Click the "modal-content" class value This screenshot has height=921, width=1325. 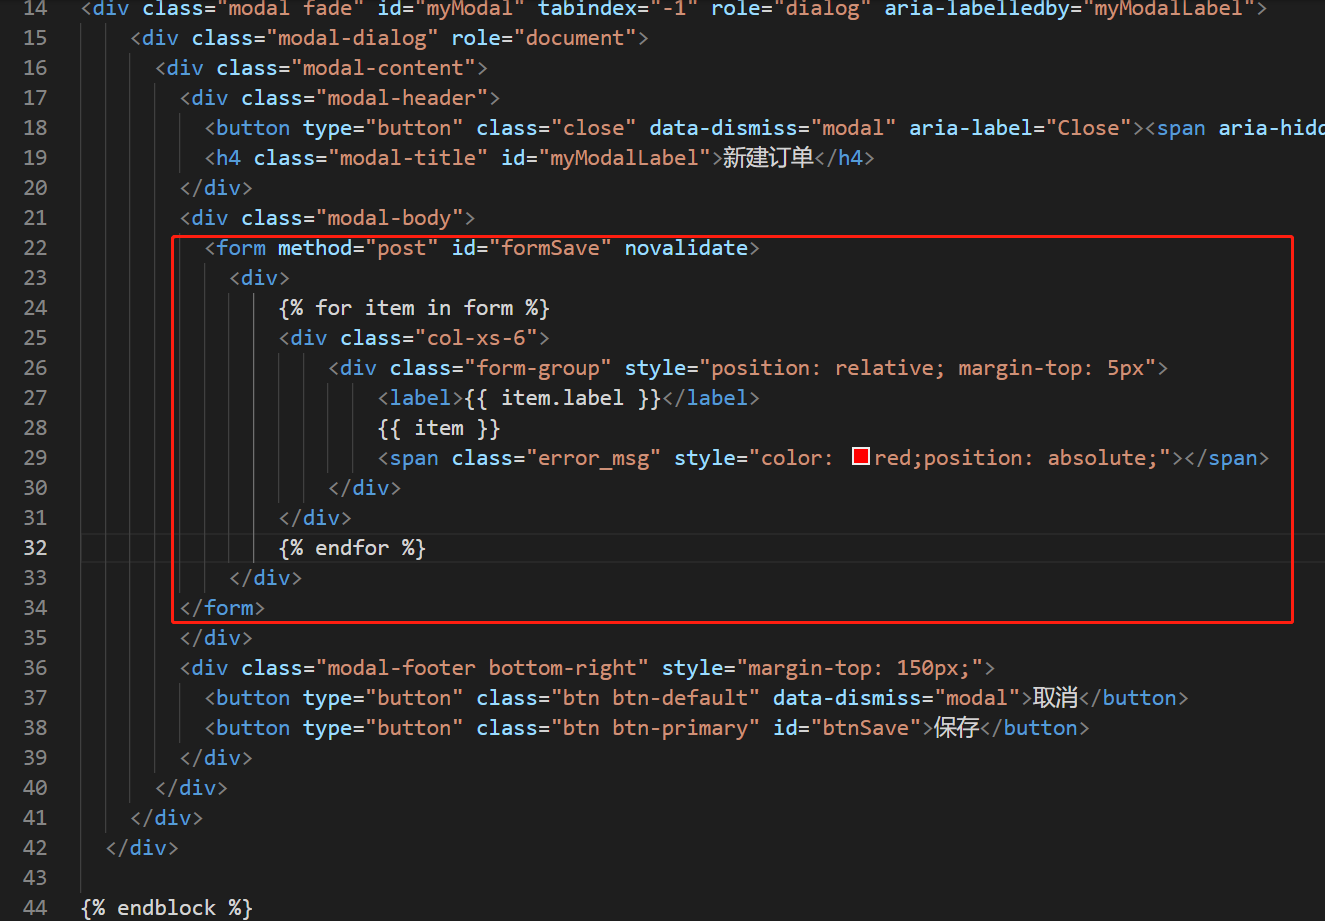(384, 67)
